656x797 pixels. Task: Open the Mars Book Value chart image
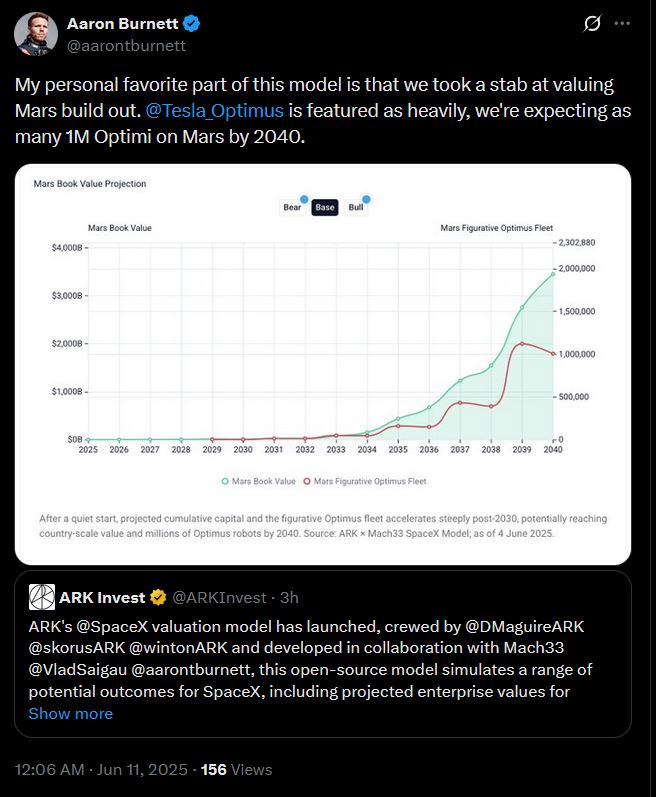(x=323, y=364)
